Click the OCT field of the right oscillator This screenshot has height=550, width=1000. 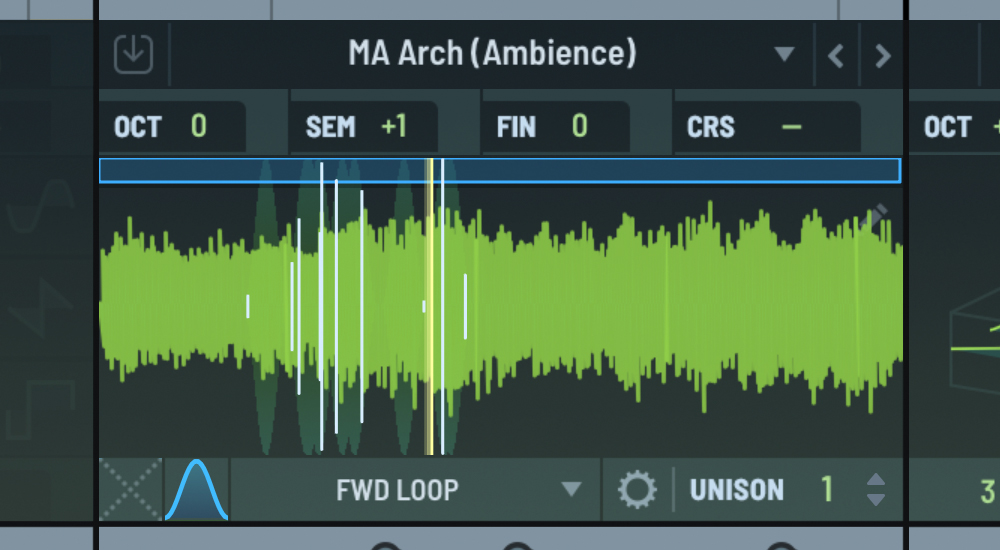tap(955, 126)
